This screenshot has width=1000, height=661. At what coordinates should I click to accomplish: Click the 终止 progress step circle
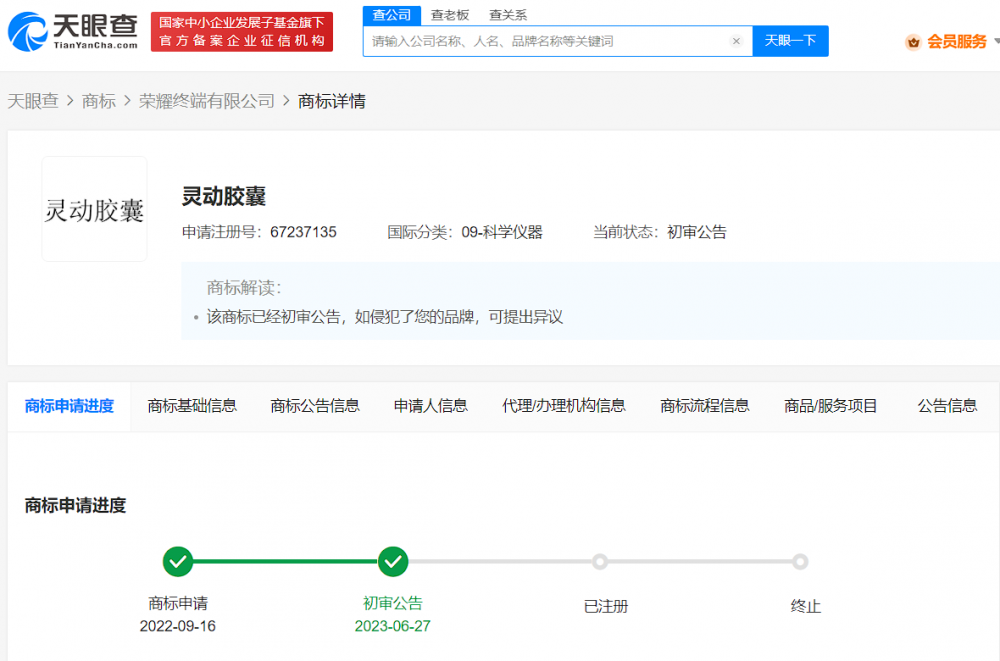point(800,561)
